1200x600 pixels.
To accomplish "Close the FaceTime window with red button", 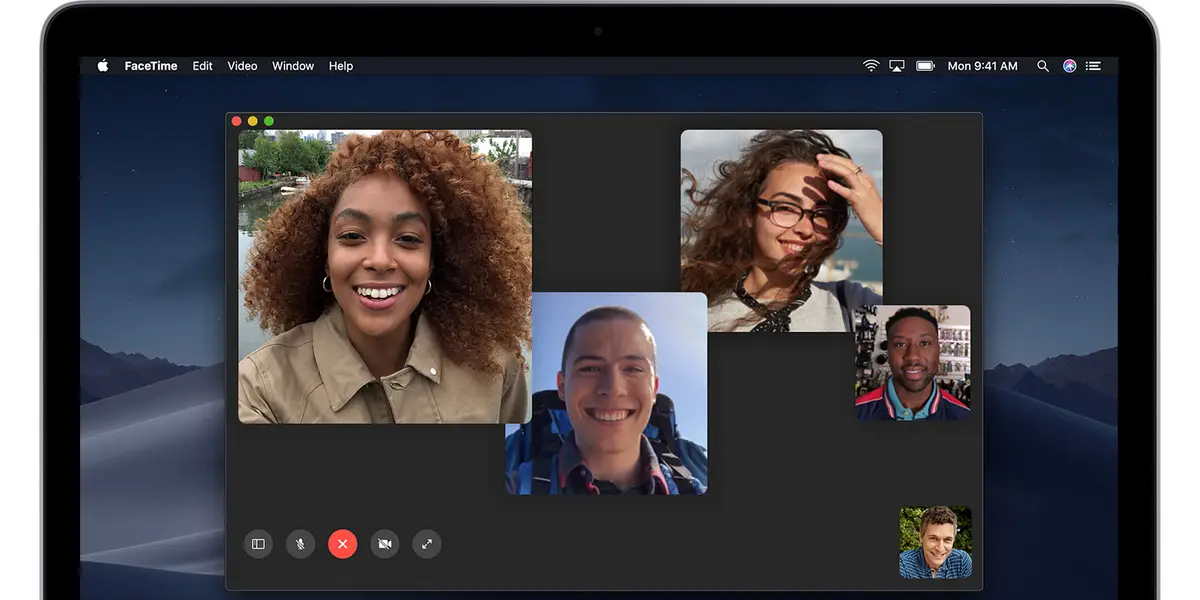I will click(237, 121).
